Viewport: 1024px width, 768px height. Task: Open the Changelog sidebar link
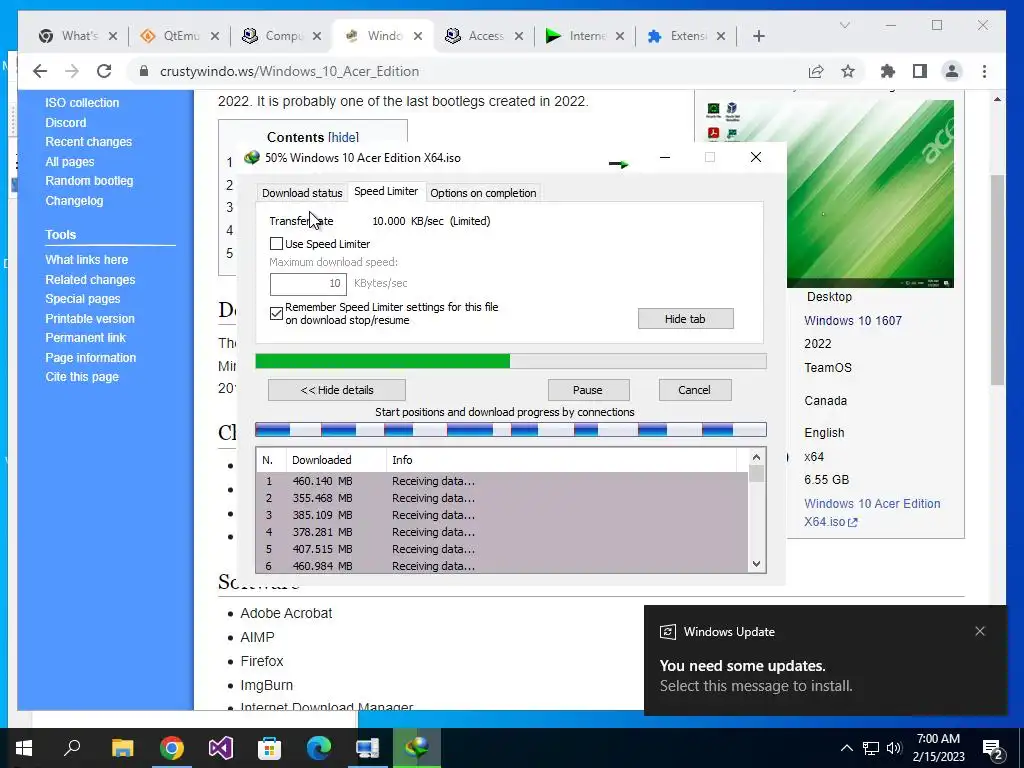(74, 200)
